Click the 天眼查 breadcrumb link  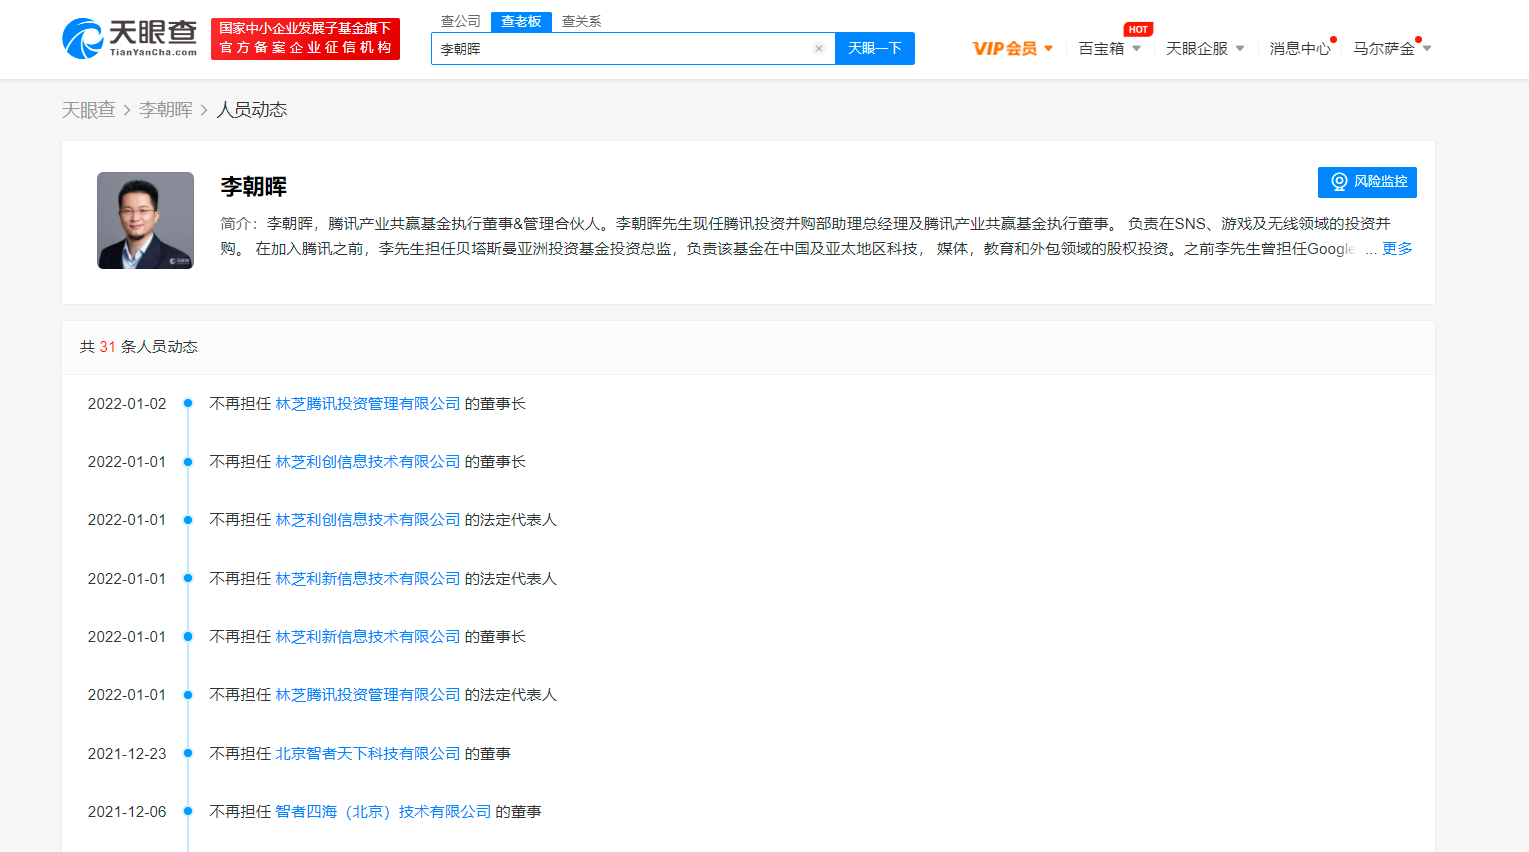[x=88, y=109]
